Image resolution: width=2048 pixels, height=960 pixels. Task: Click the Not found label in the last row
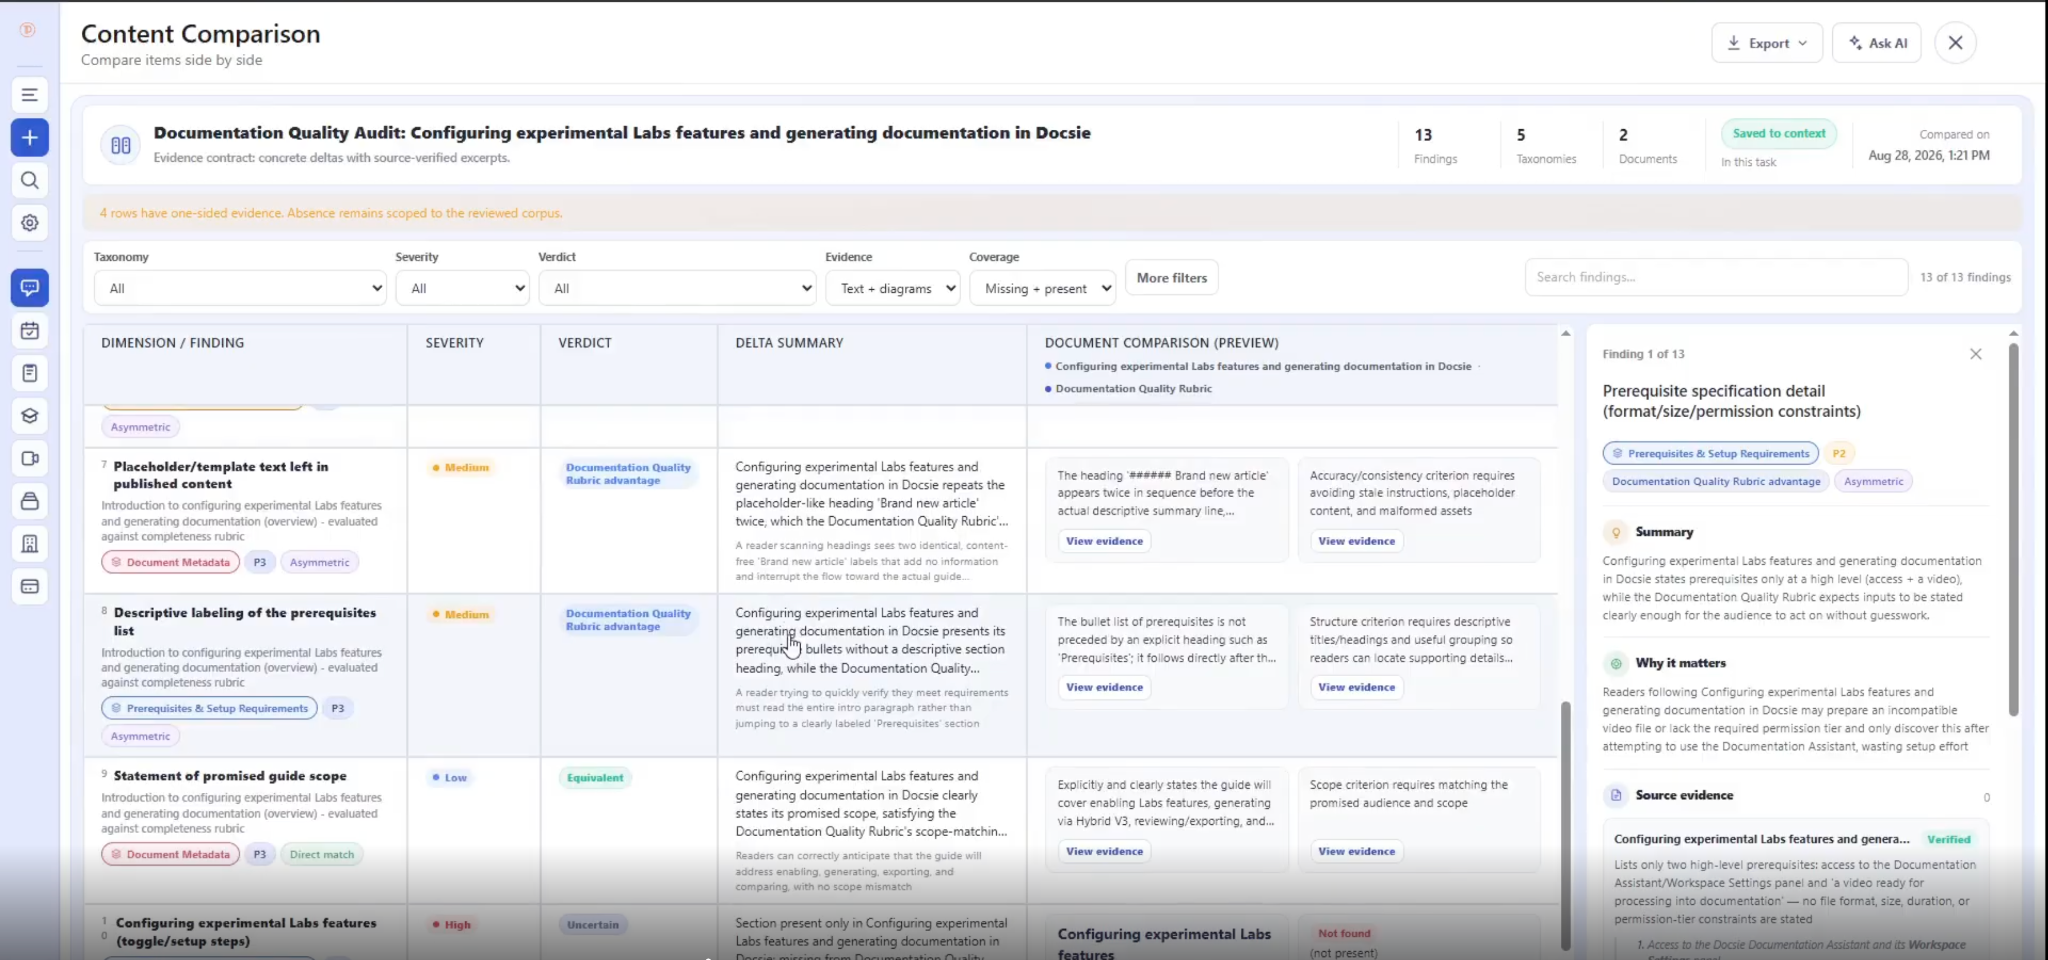pyautogui.click(x=1344, y=933)
